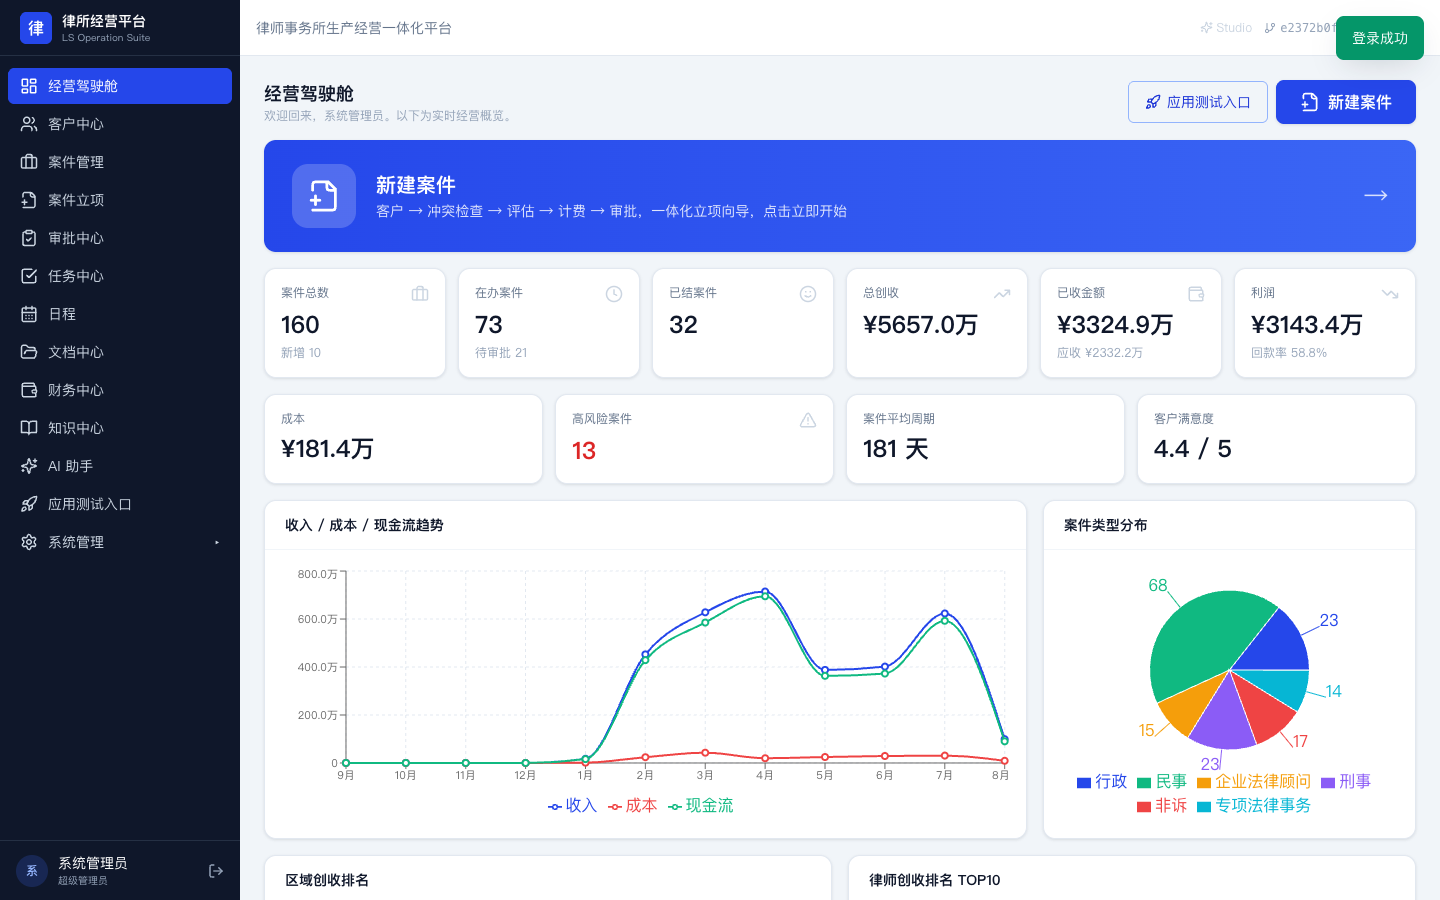
Task: Click the Studio link in top bar
Action: [1226, 28]
